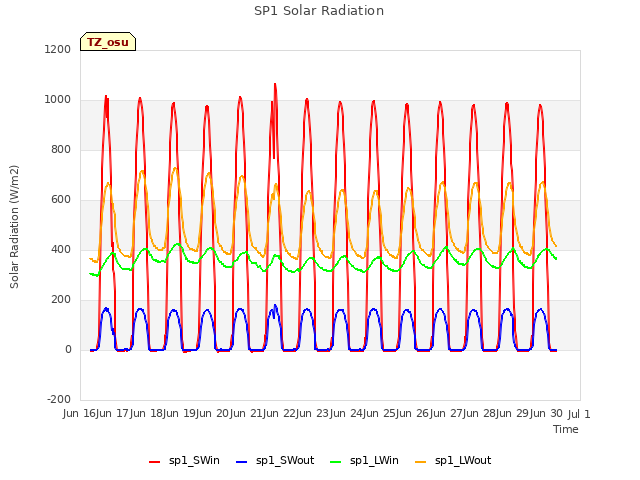This screenshot has width=640, height=480.
Task: Click the Time axis label
Action: [x=566, y=429]
